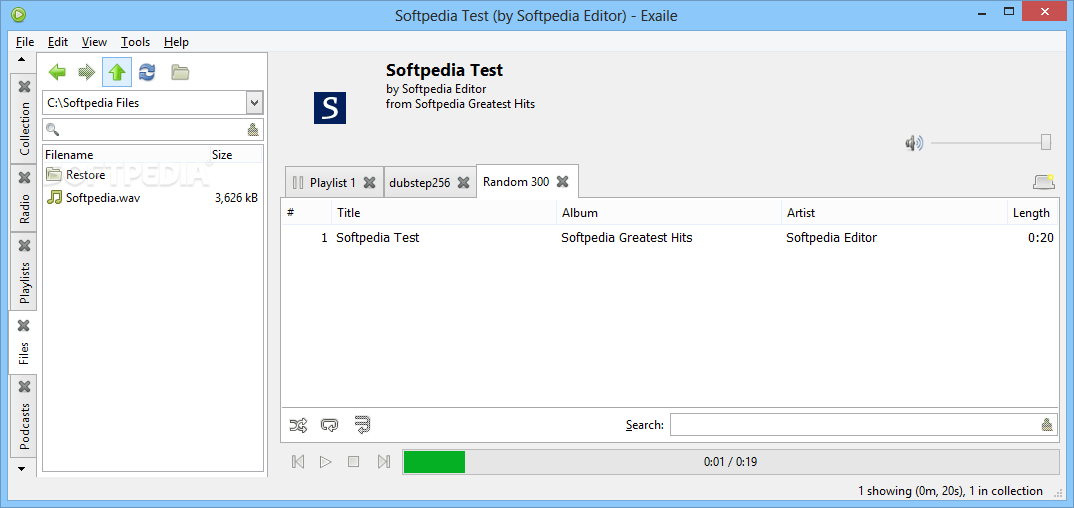Image resolution: width=1074 pixels, height=508 pixels.
Task: Open the Radio side panel
Action: point(25,209)
